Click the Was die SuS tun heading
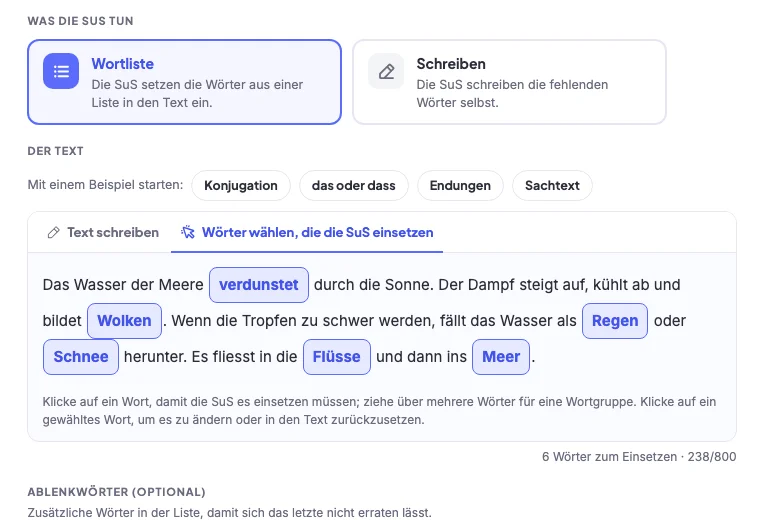Image resolution: width=764 pixels, height=520 pixels. point(80,21)
